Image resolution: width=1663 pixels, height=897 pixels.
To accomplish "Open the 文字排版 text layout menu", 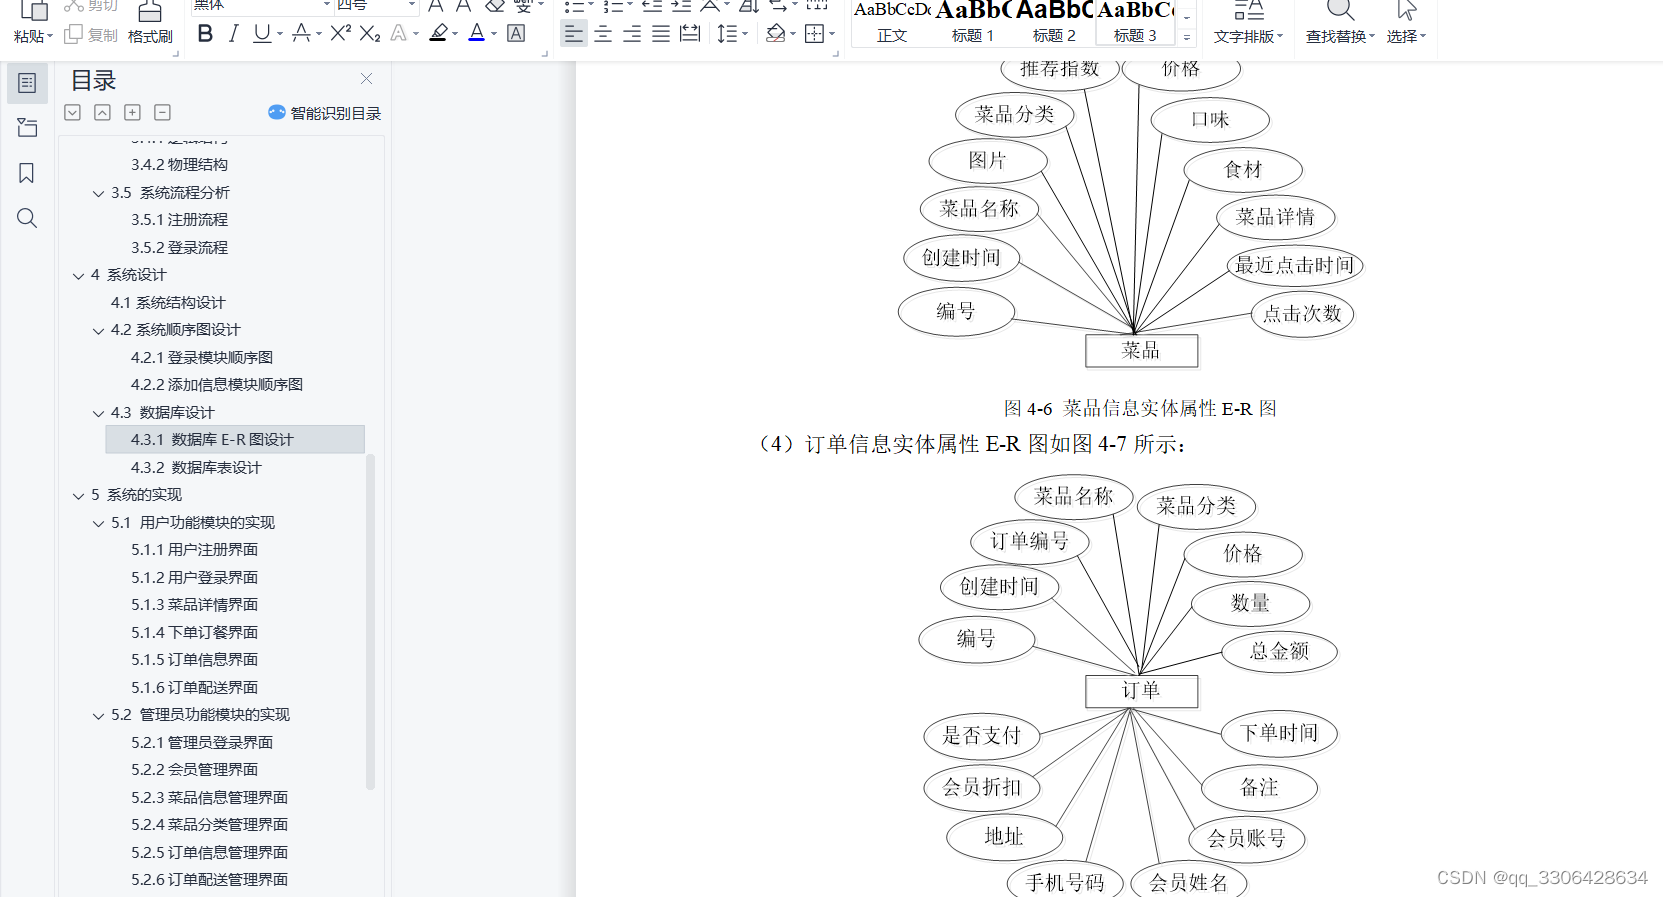I will [1248, 23].
